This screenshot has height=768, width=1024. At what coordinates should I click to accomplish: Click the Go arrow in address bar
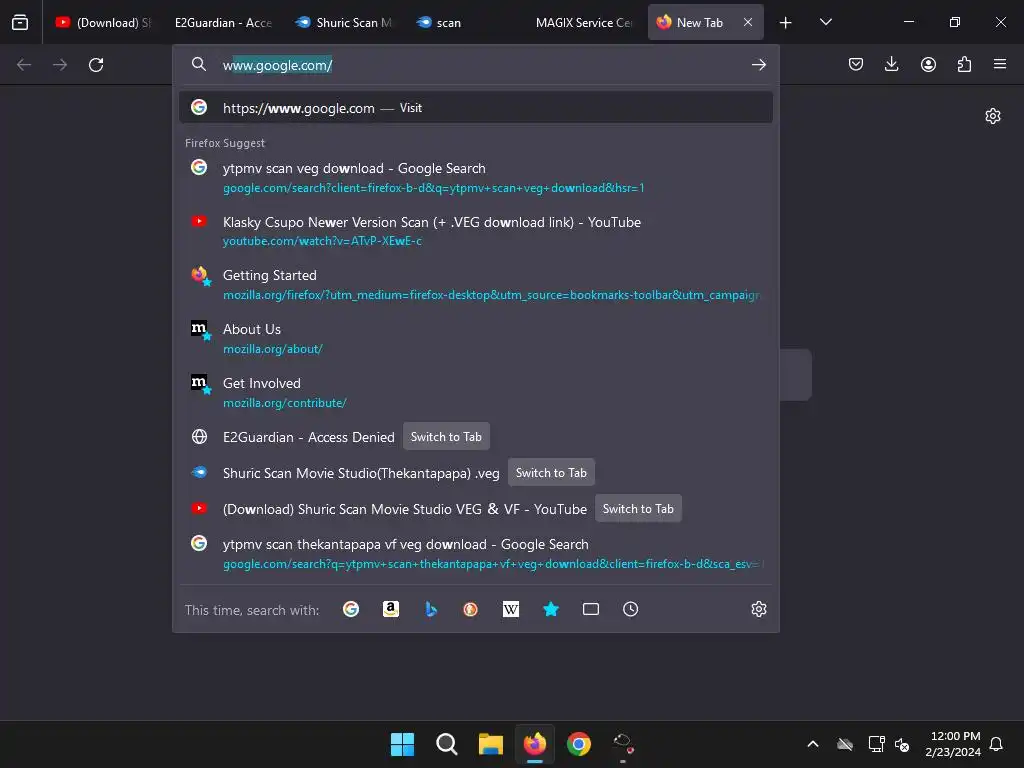[758, 65]
